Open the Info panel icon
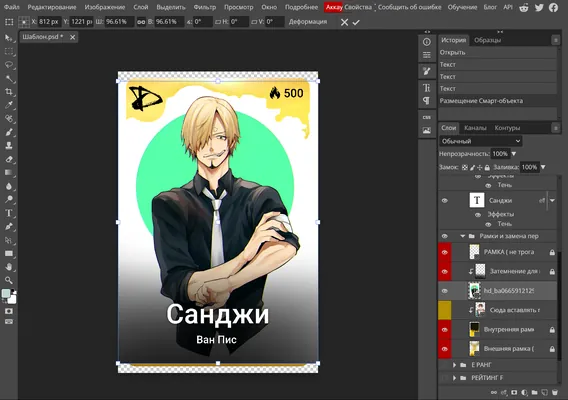This screenshot has width=568, height=400. [x=427, y=42]
